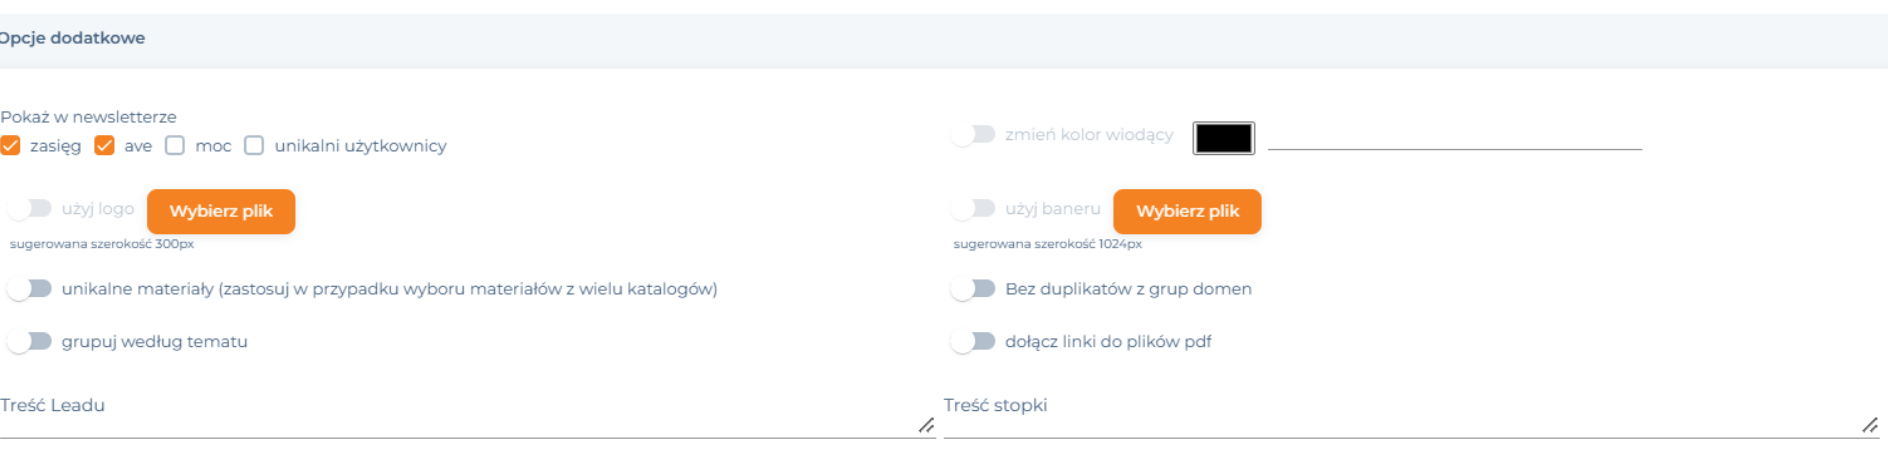Focus the Treść stopki text area
Image resolution: width=1888 pixels, height=475 pixels.
click(1411, 415)
